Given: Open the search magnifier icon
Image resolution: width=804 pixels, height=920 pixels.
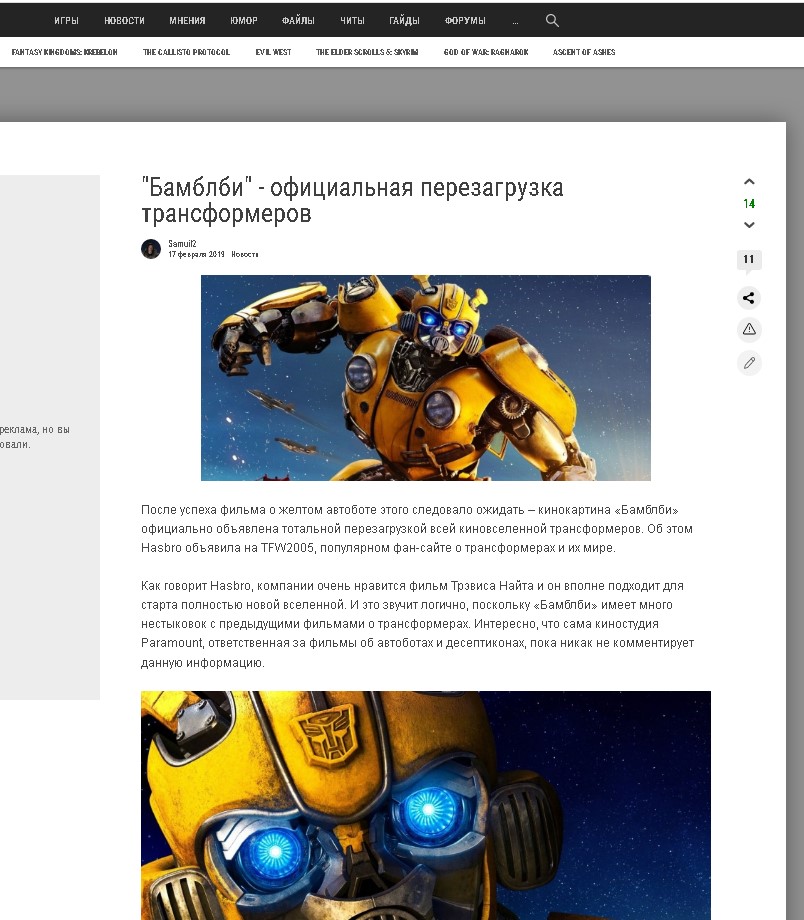Looking at the screenshot, I should 552,21.
